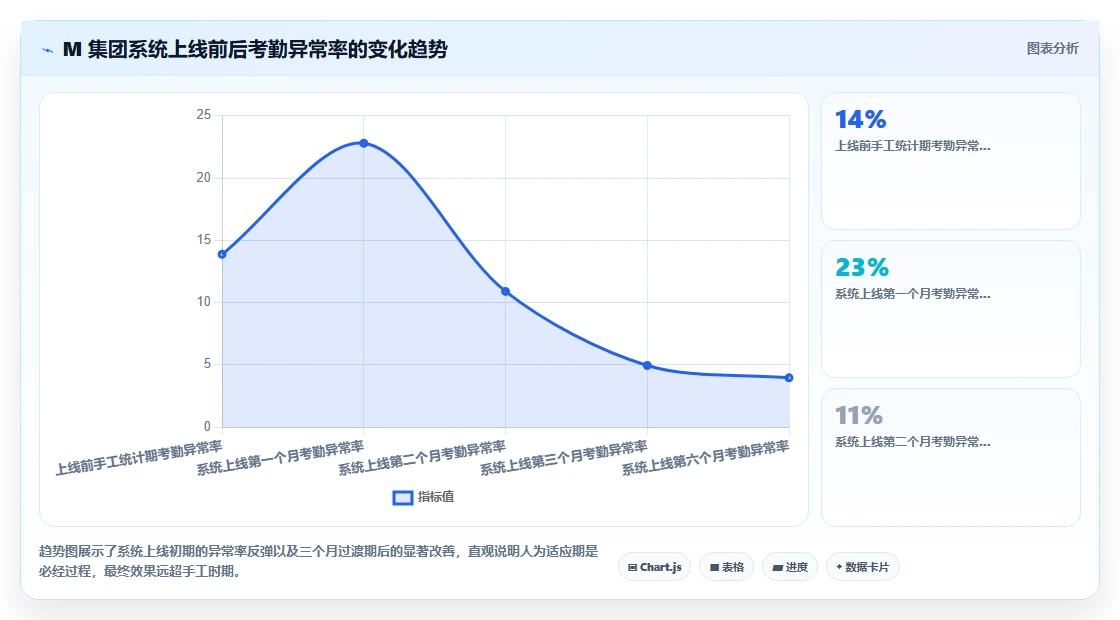Image resolution: width=1120 pixels, height=620 pixels.
Task: Click card caption 系统上线第二个月考勤异常...
Action: [x=913, y=441]
